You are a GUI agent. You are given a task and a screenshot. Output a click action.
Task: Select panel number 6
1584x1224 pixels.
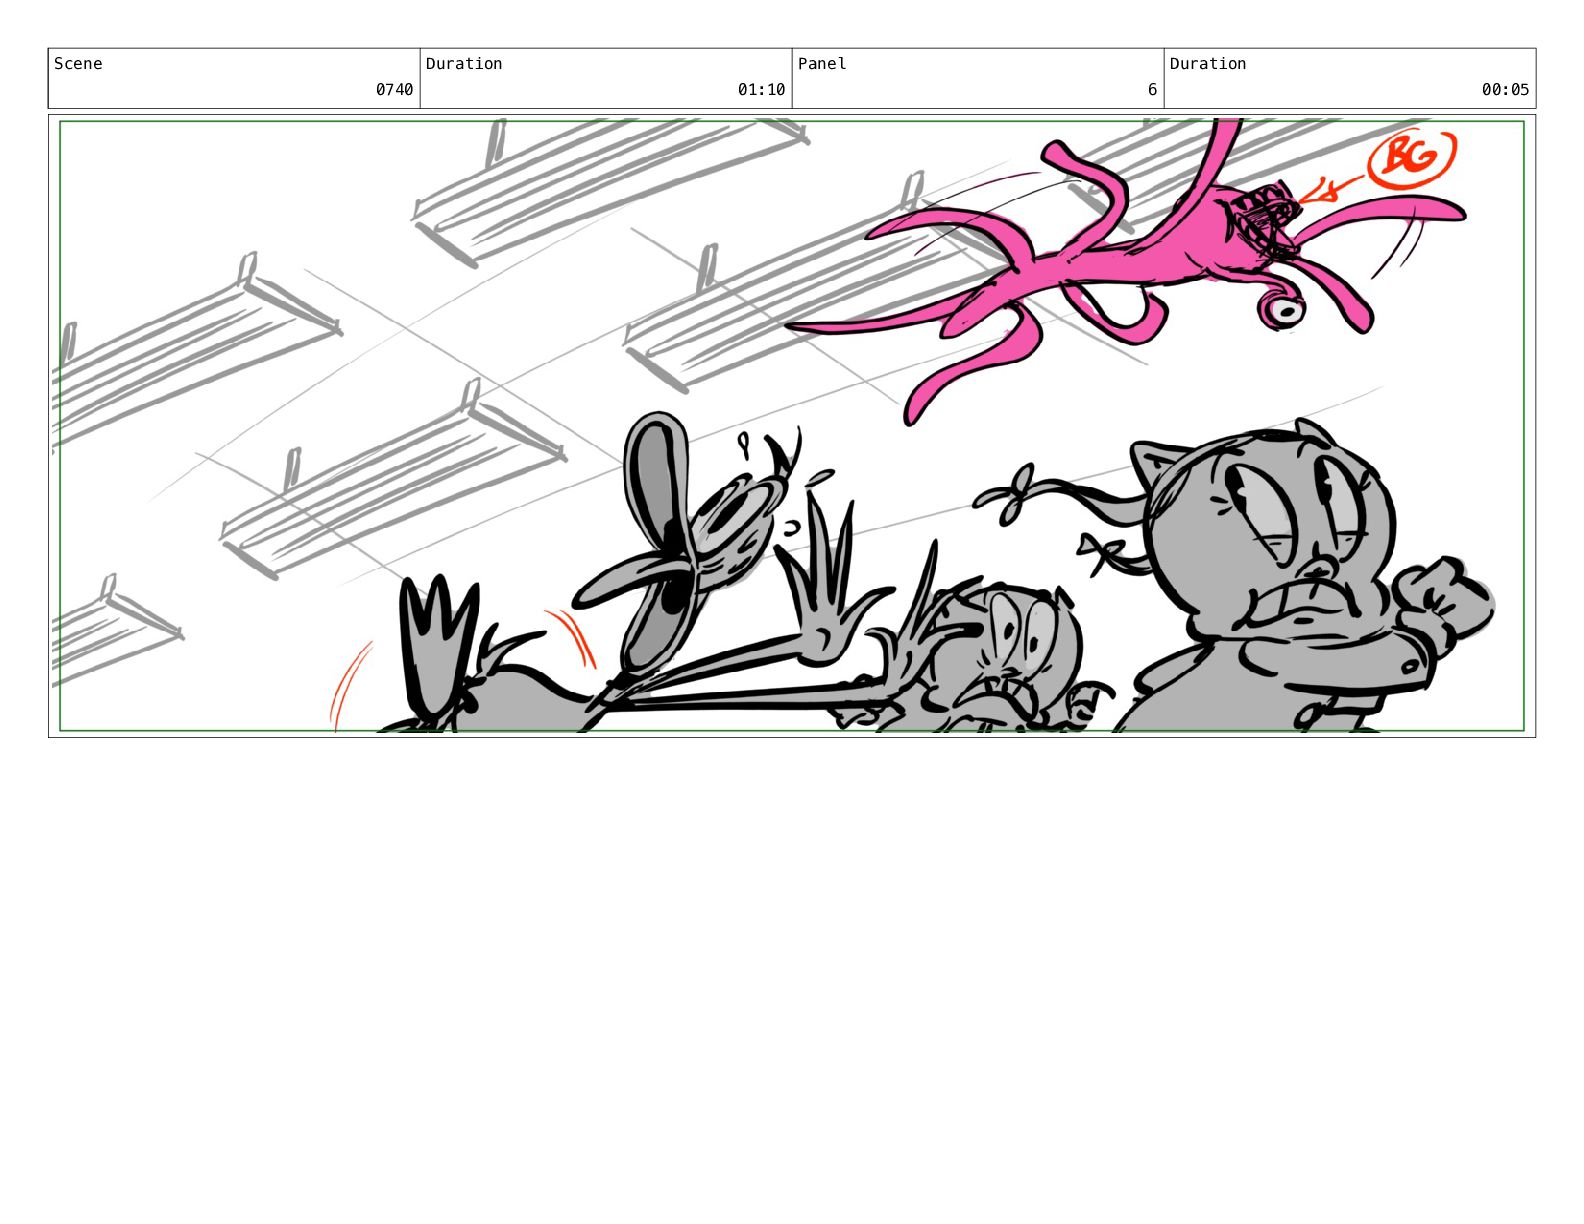pyautogui.click(x=1152, y=90)
